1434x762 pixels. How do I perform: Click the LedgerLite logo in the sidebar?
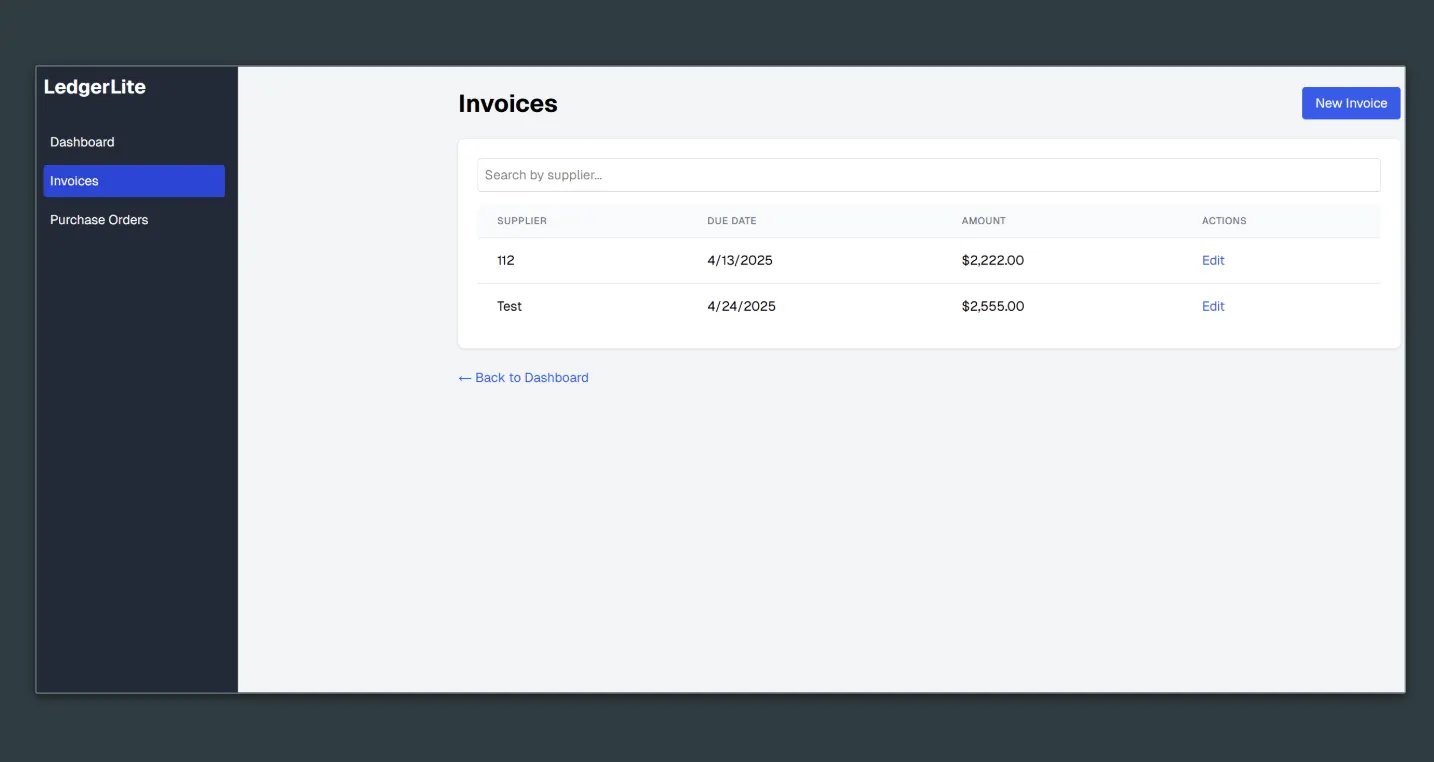coord(95,87)
